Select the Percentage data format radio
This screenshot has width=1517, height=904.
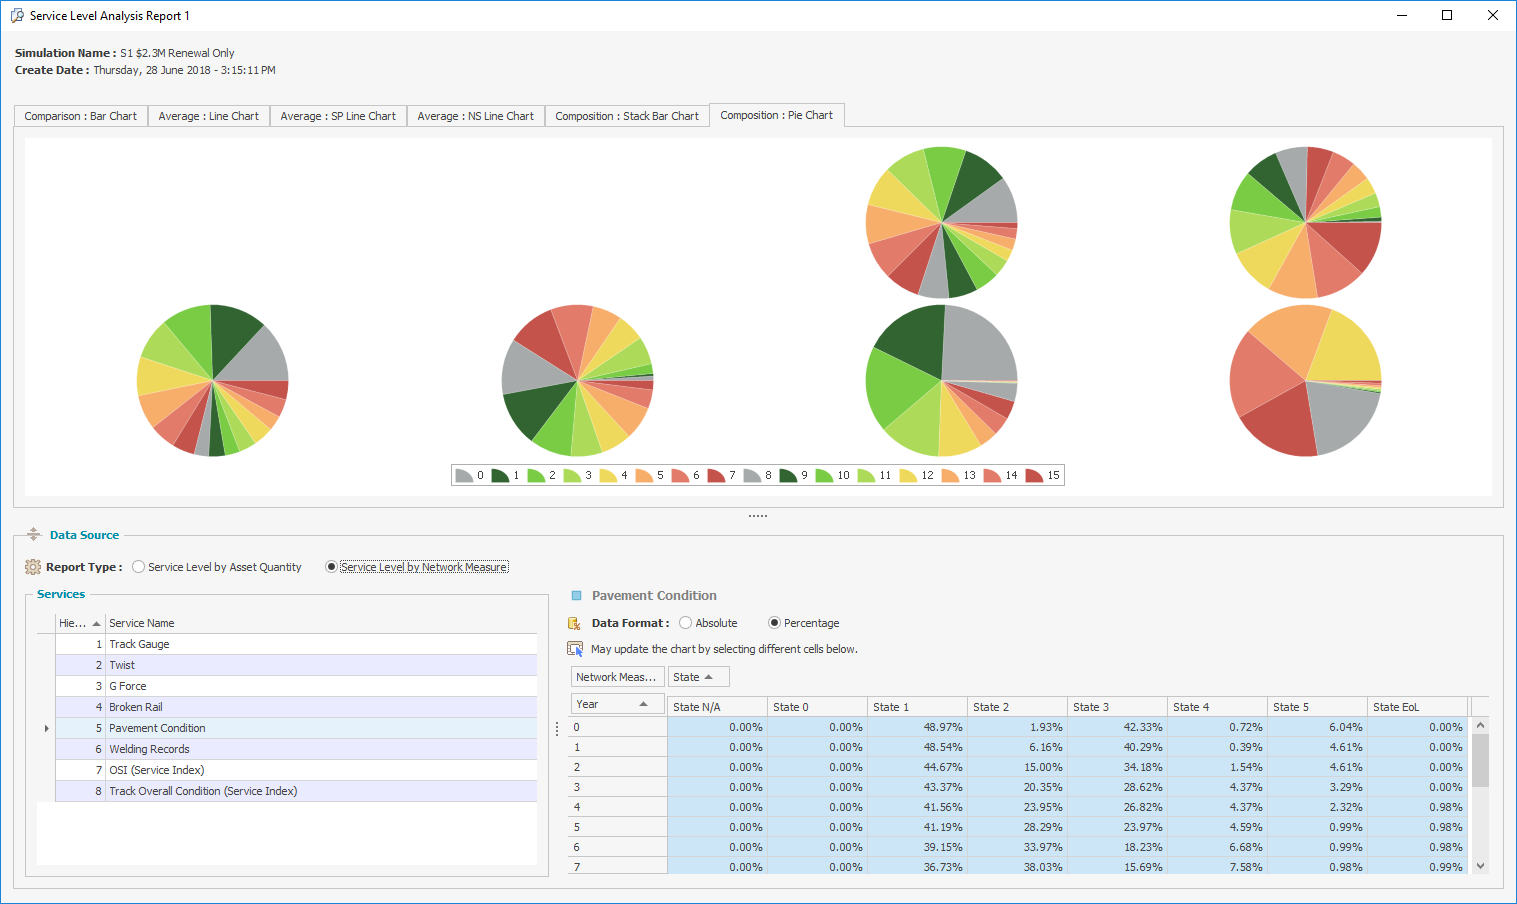click(x=774, y=623)
